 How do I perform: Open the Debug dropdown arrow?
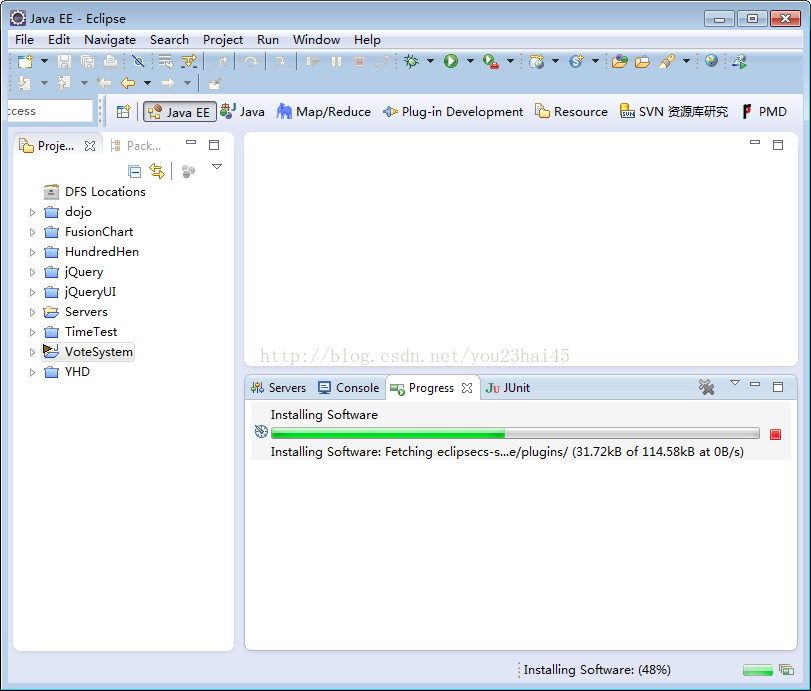(x=430, y=61)
